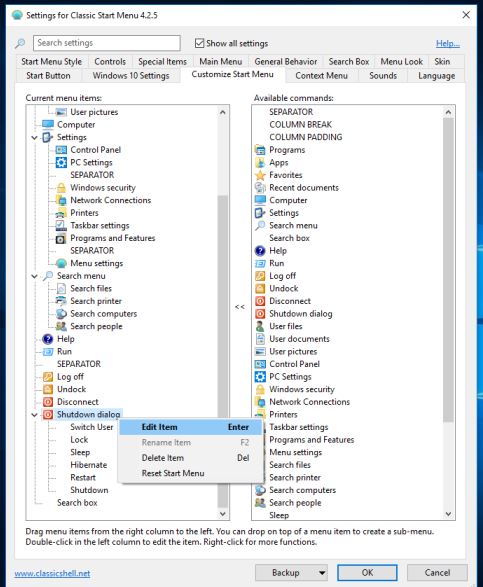The image size is (483, 587).
Task: Select Search box at bottom of left tree
Action: click(x=77, y=503)
